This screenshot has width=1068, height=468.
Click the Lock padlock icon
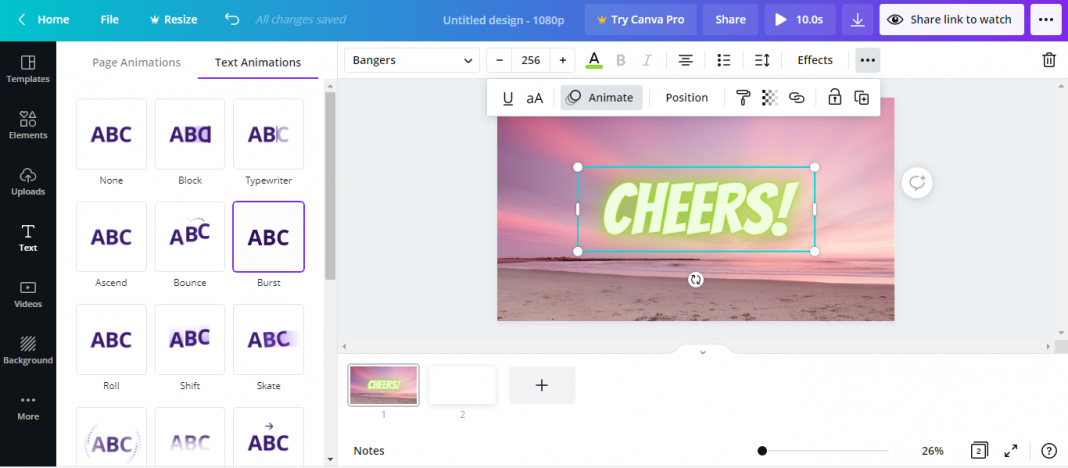(834, 98)
